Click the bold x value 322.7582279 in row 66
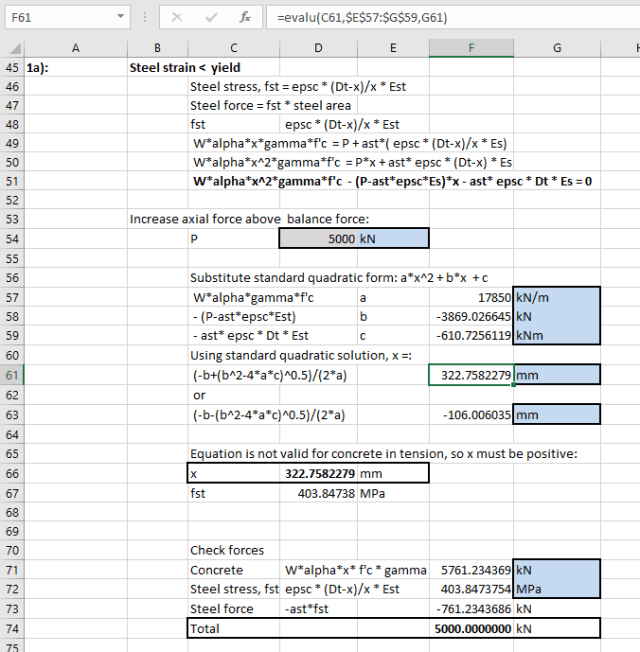 [x=317, y=473]
